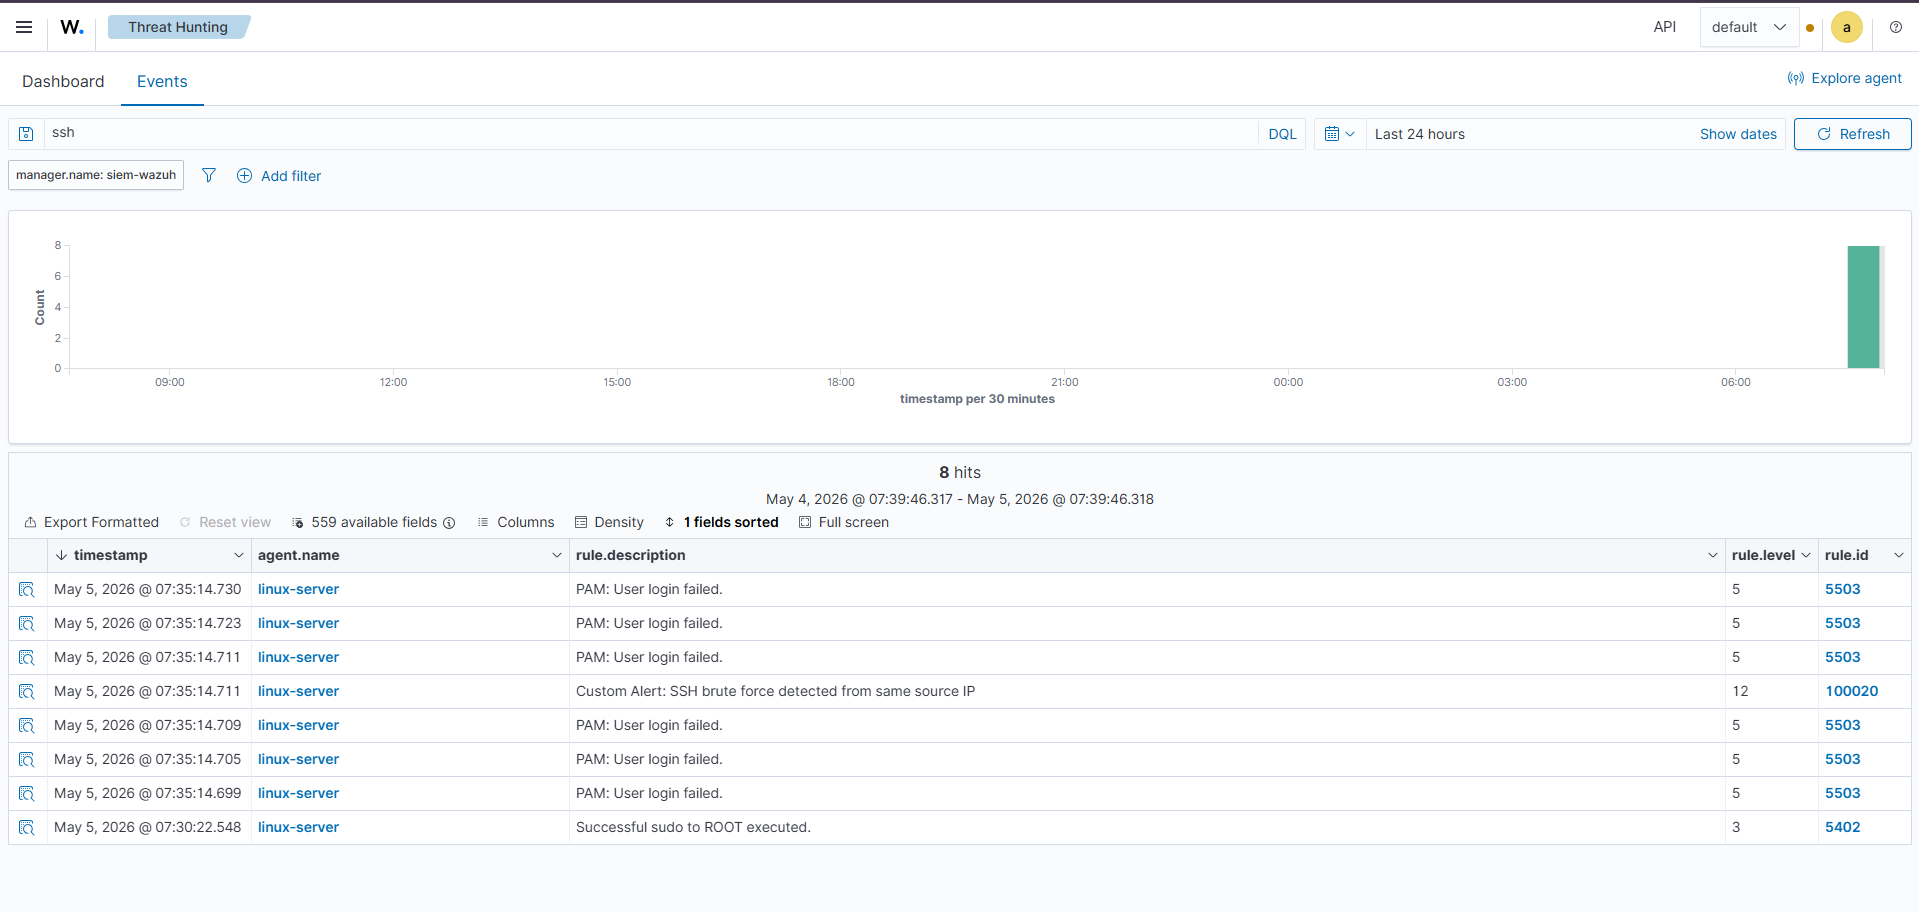Viewport: 1919px width, 912px height.
Task: Open the API link in the header
Action: [1664, 27]
